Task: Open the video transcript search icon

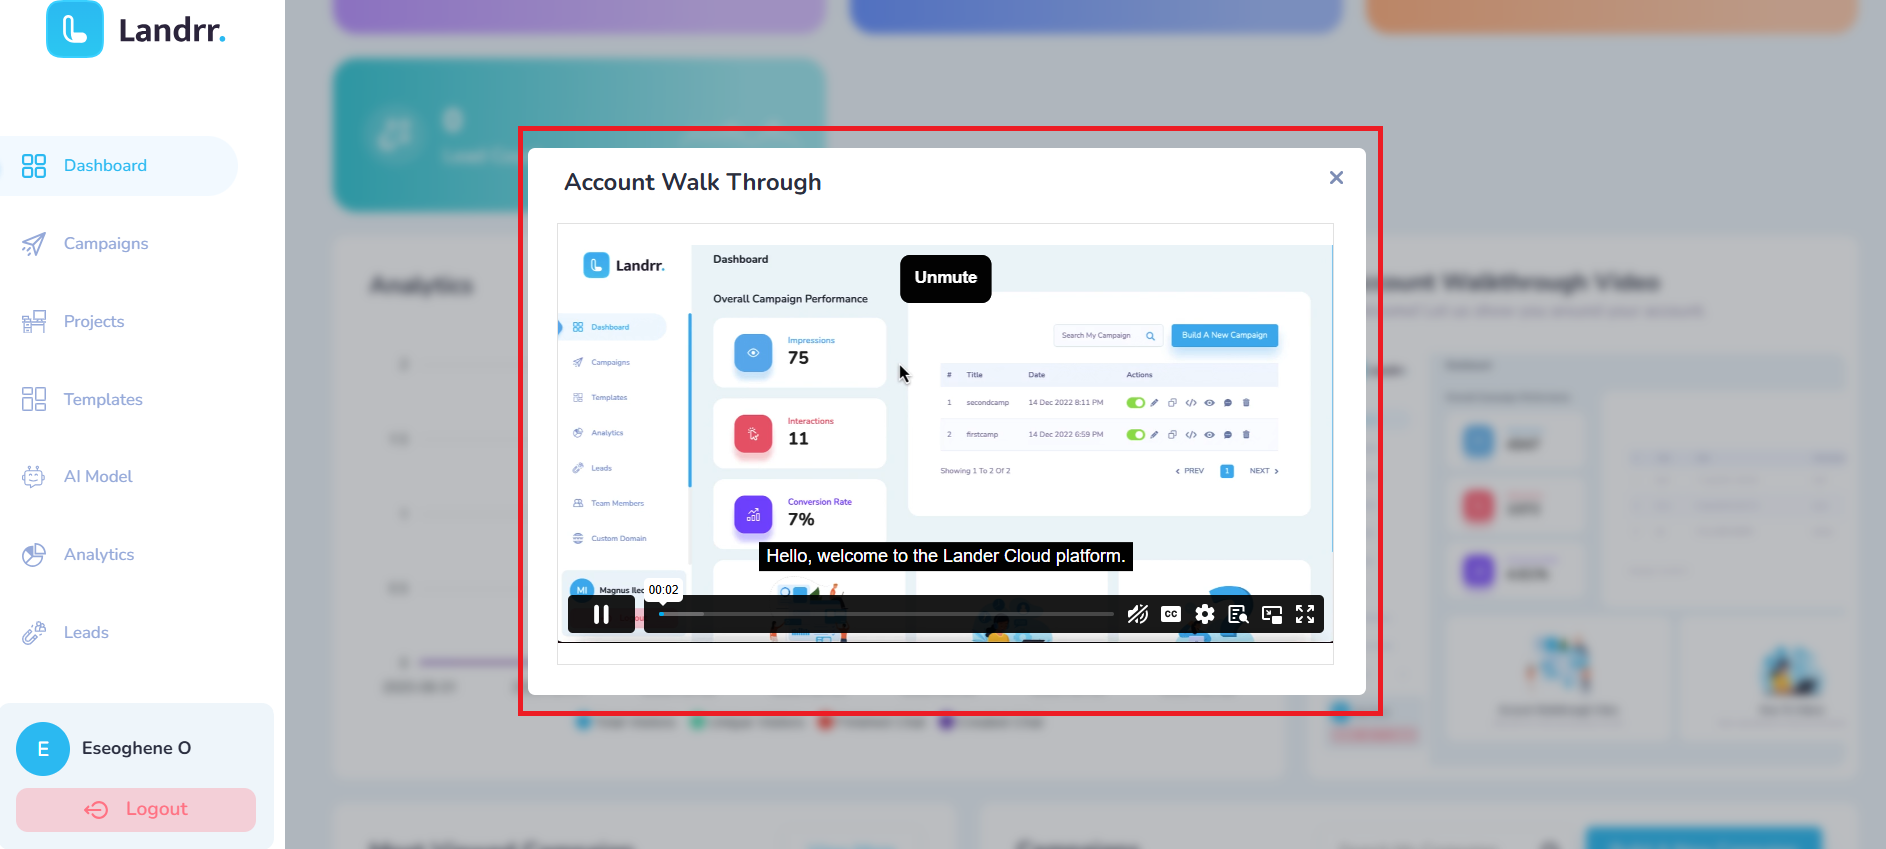Action: 1238,614
